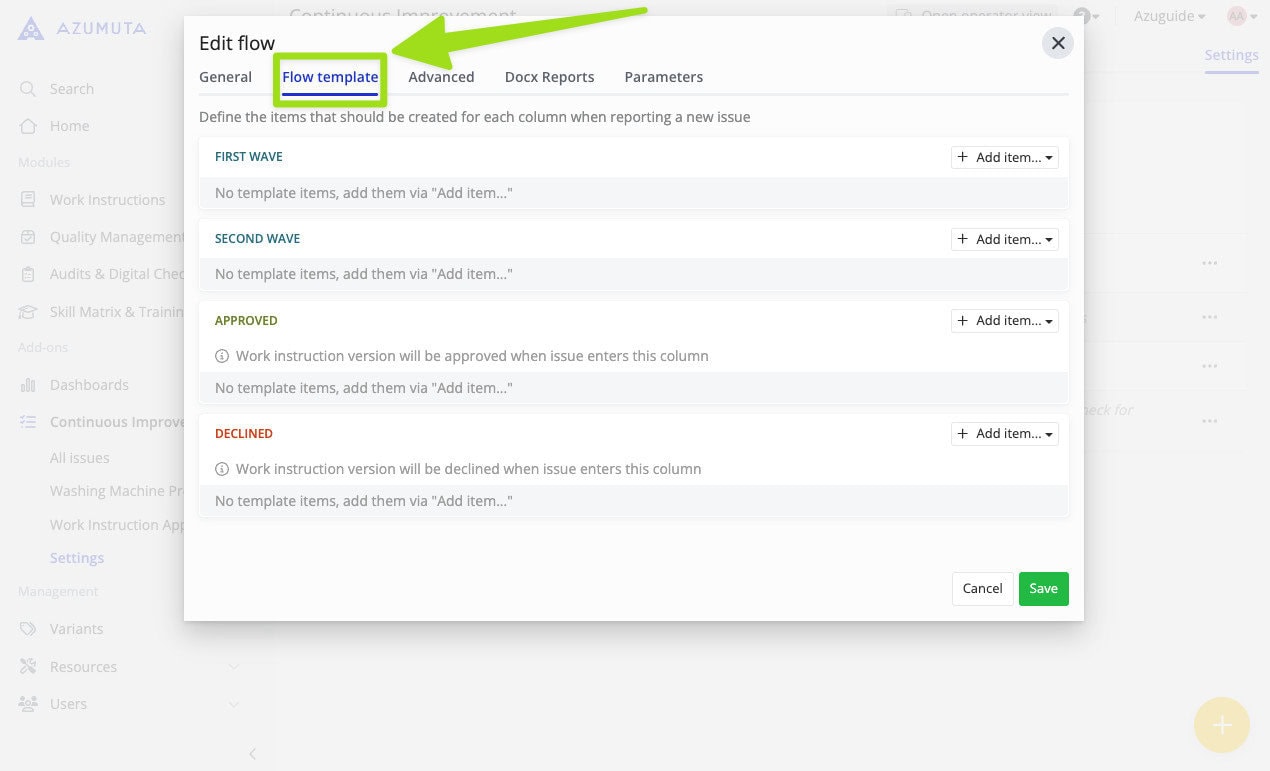Open Add item dropdown for First Wave
This screenshot has width=1270, height=771.
pos(1004,157)
